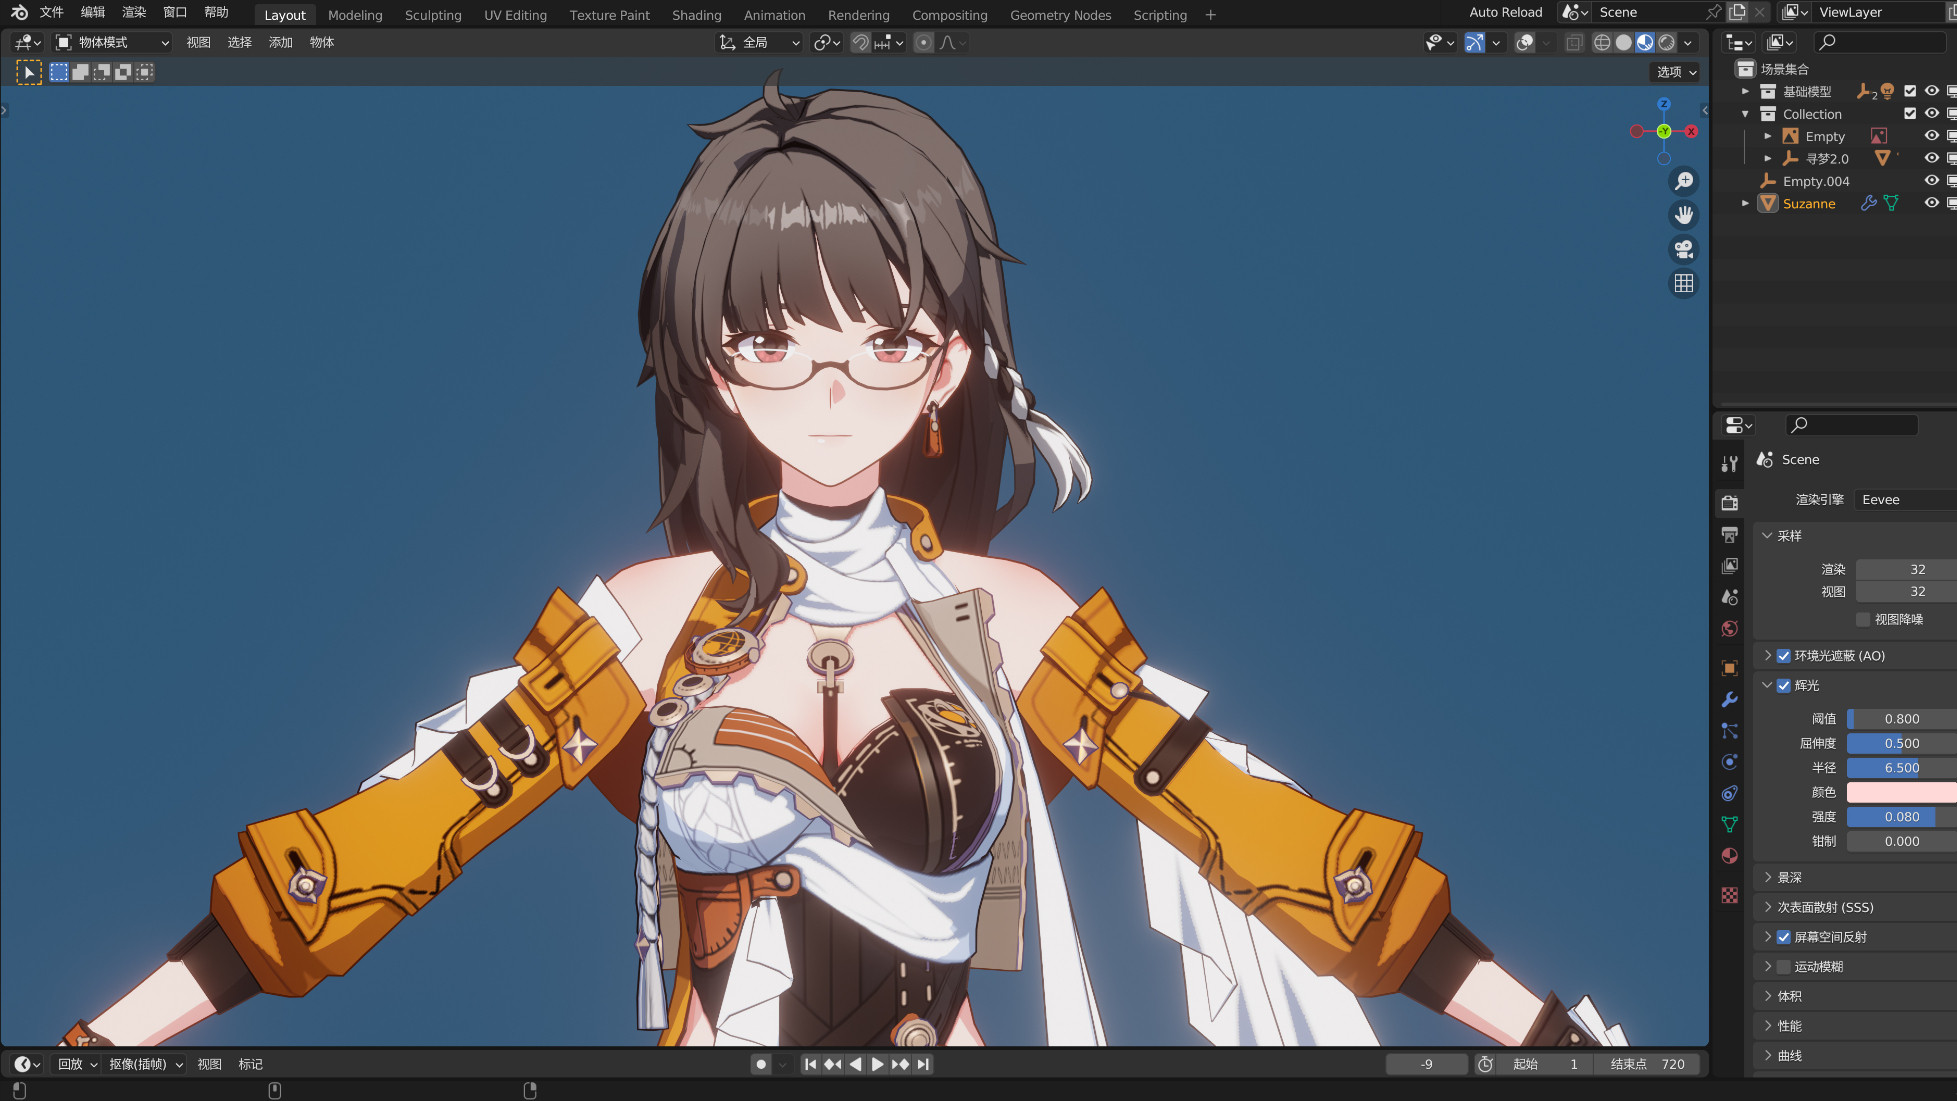This screenshot has height=1101, width=1957.
Task: Click the hand pan view icon
Action: (x=1684, y=215)
